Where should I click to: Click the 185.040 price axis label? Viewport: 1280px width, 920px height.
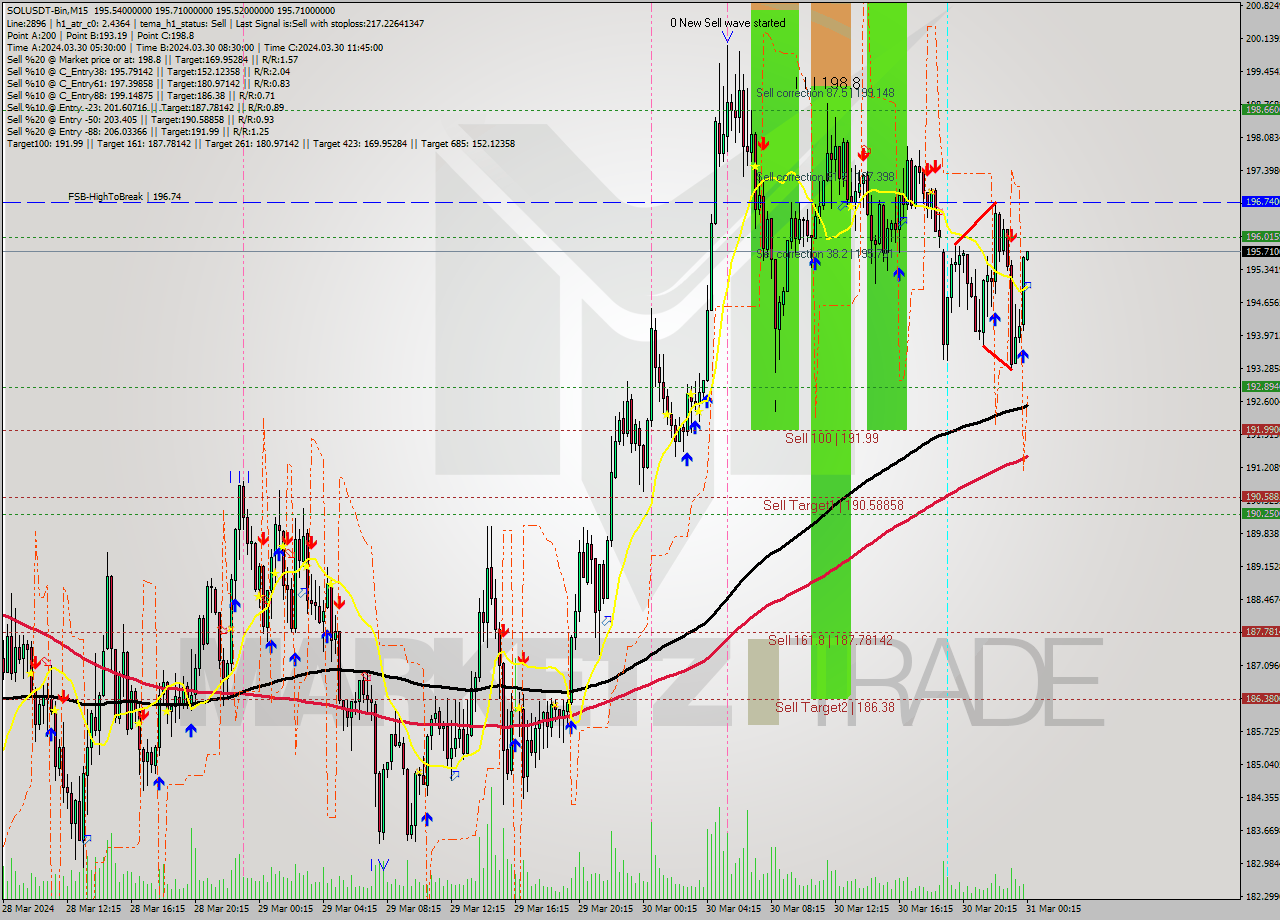click(1263, 764)
